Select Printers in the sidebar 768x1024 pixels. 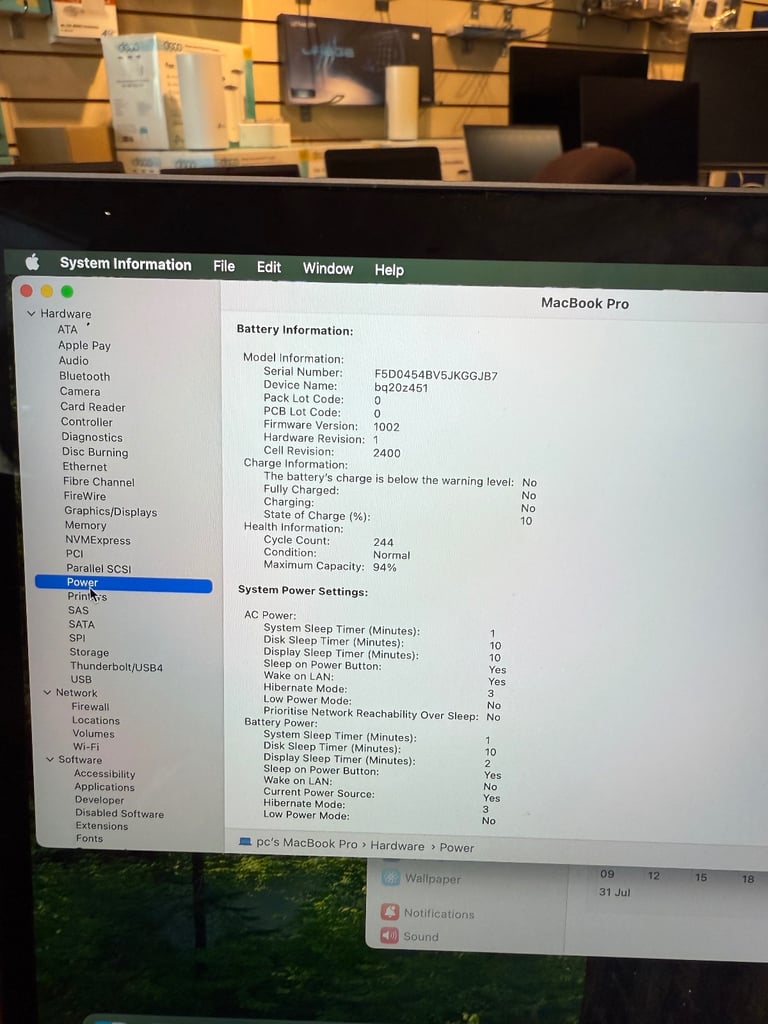point(87,596)
